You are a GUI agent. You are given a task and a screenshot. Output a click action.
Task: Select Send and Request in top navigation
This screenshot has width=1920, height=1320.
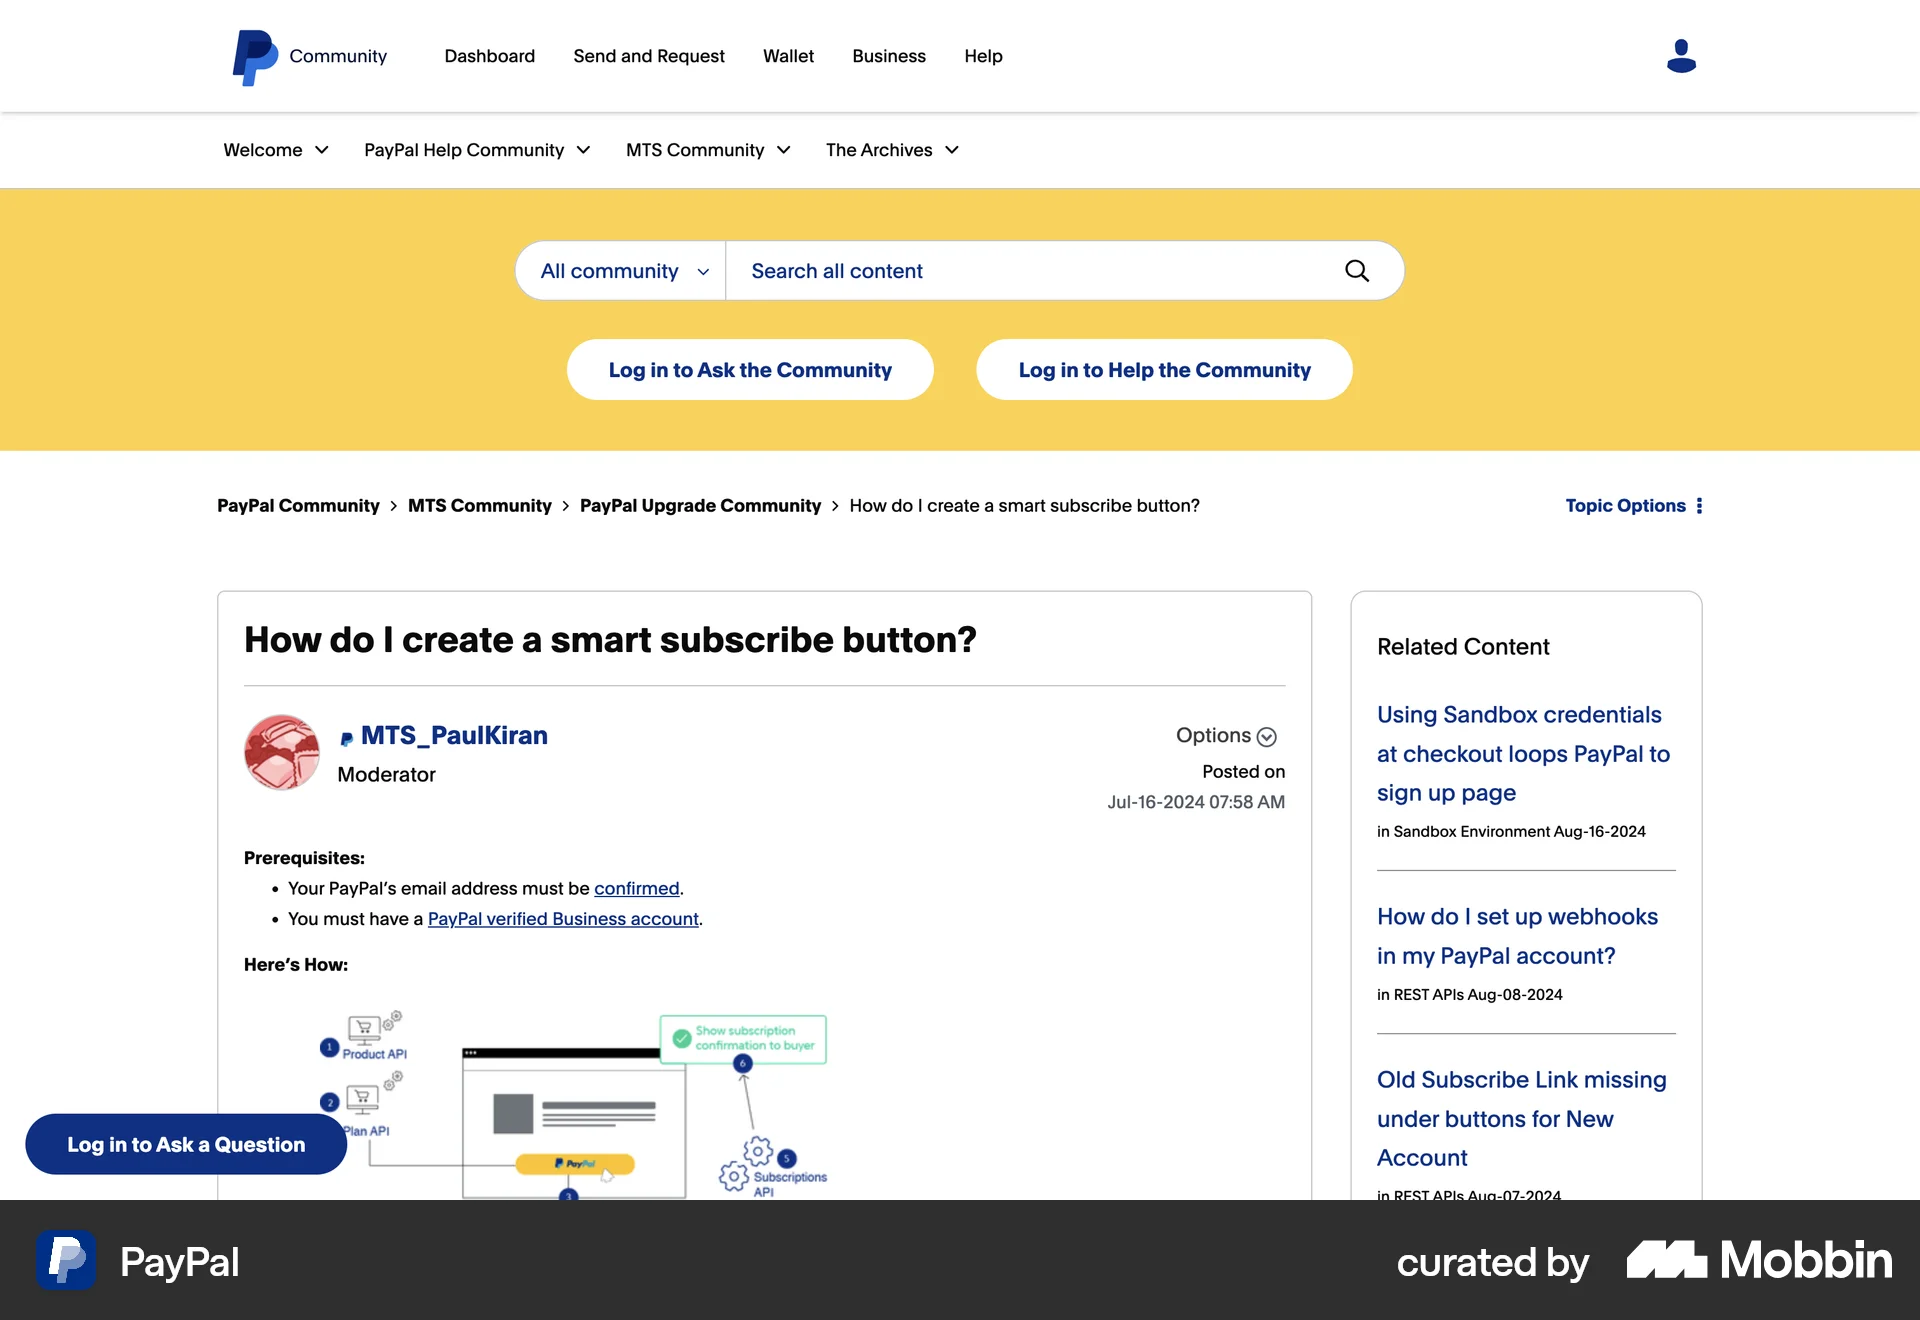(x=649, y=56)
